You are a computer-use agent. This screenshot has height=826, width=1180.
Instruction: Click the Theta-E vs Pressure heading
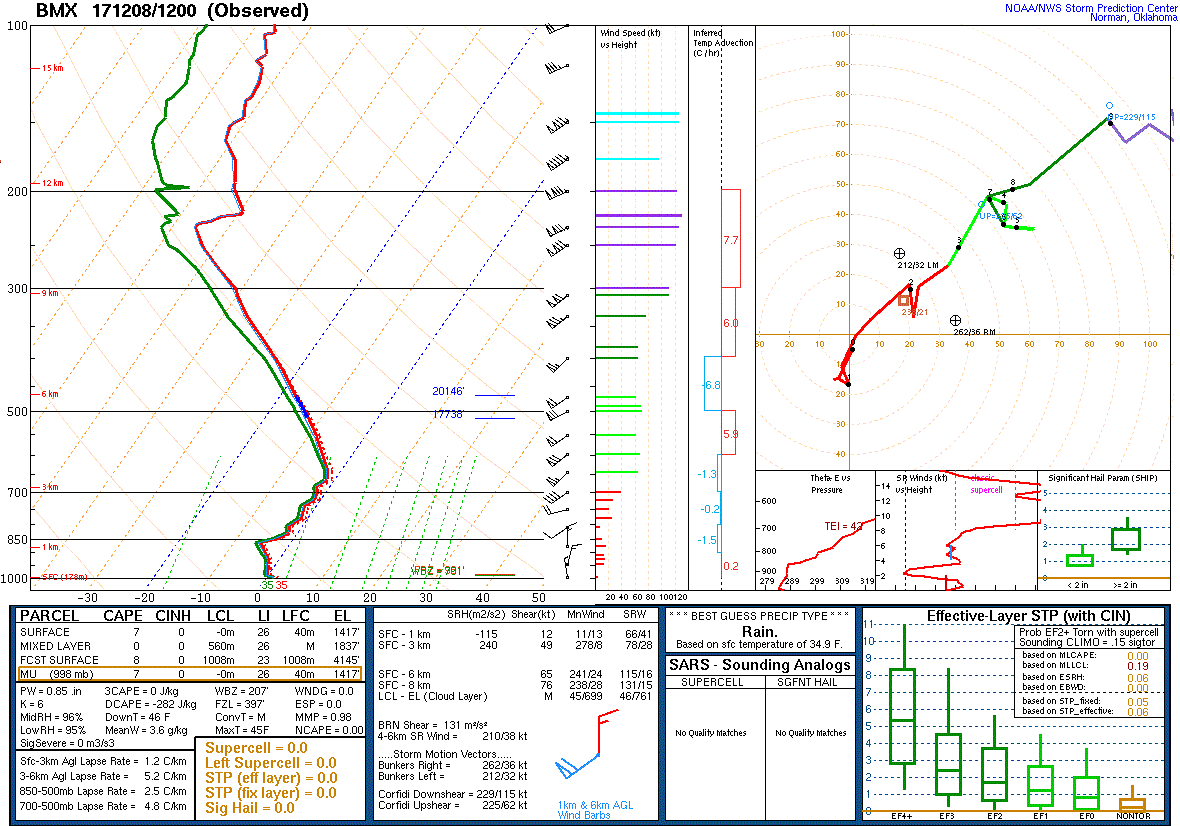830,484
